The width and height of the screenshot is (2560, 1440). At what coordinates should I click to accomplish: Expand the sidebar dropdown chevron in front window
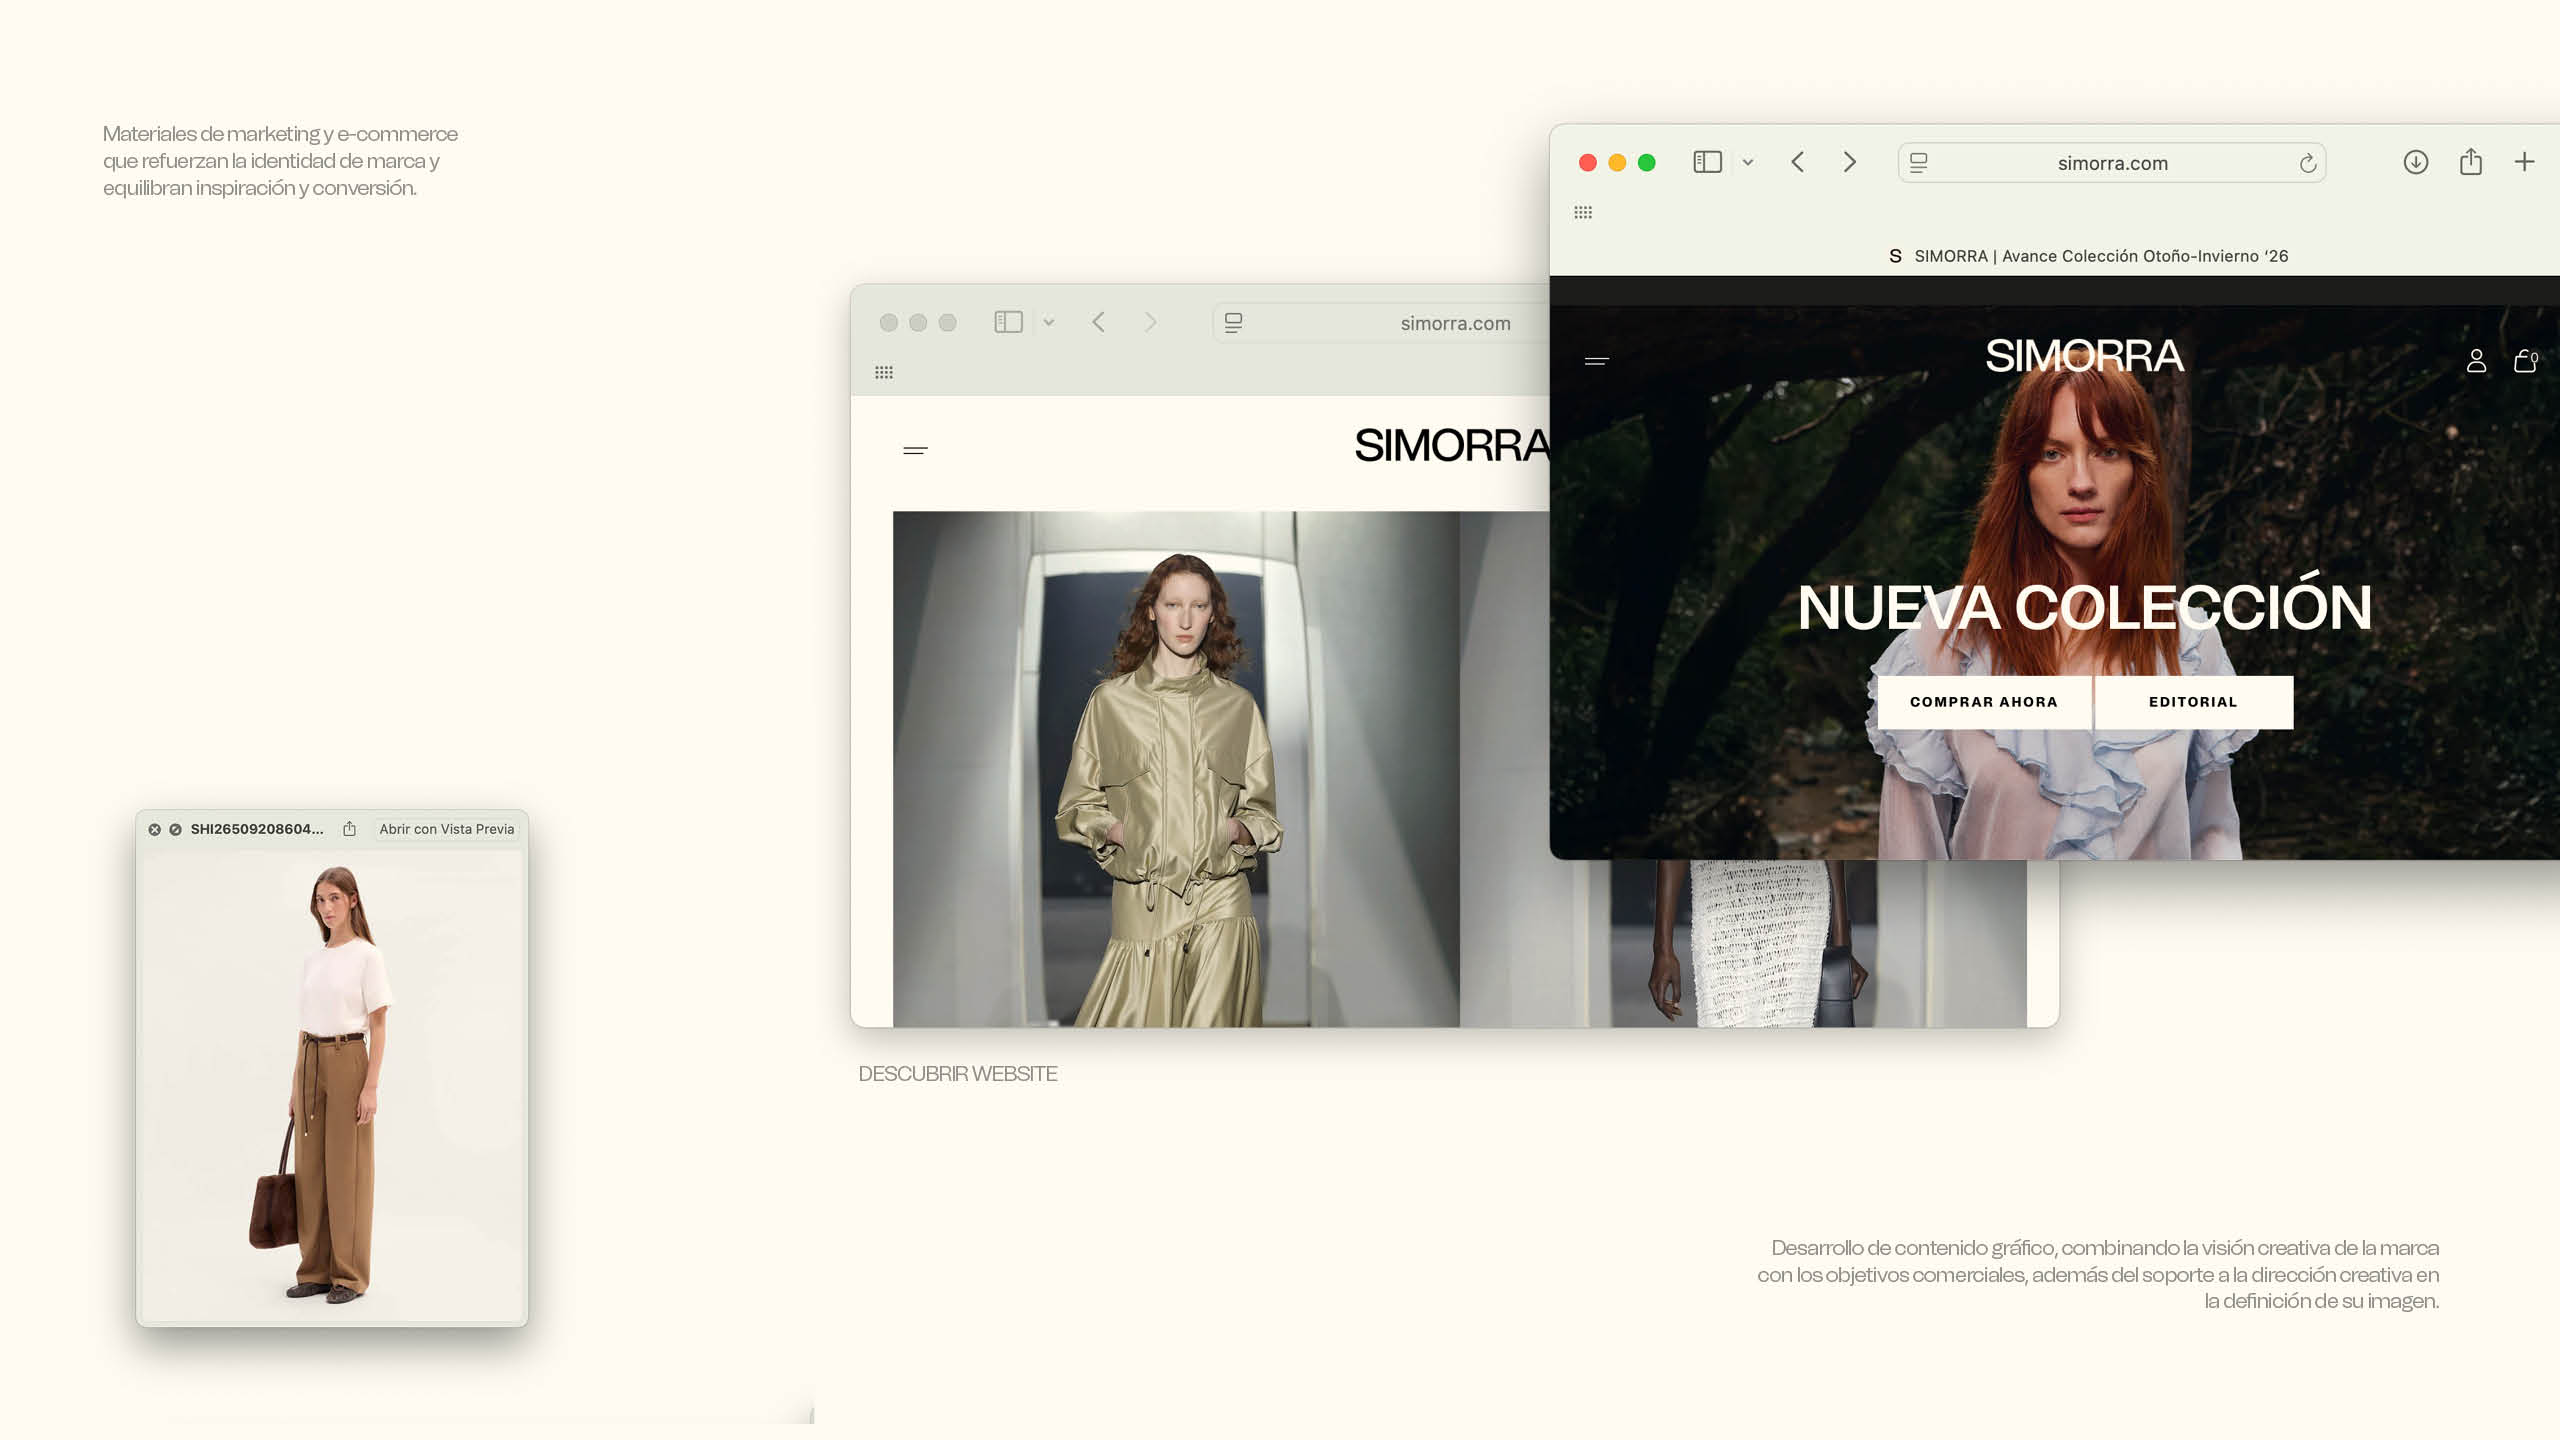(1748, 162)
